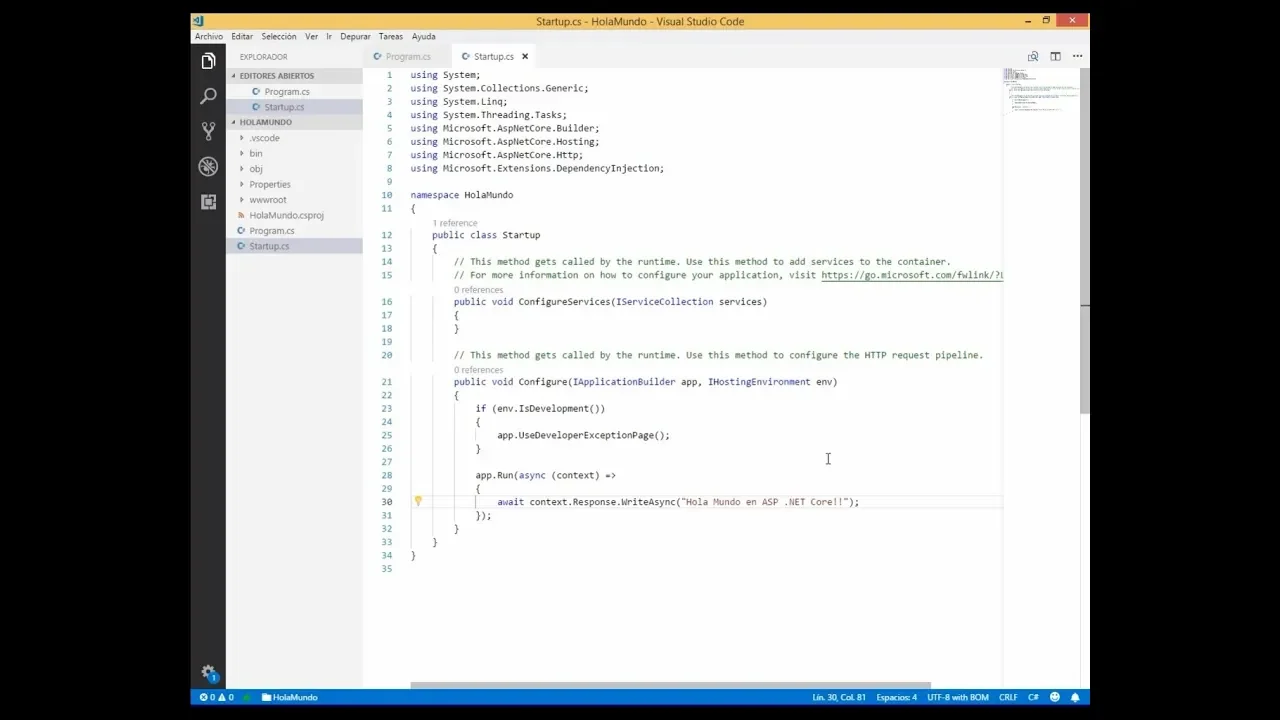
Task: Click the C# file icon beside Program.cs tab
Action: tap(378, 56)
